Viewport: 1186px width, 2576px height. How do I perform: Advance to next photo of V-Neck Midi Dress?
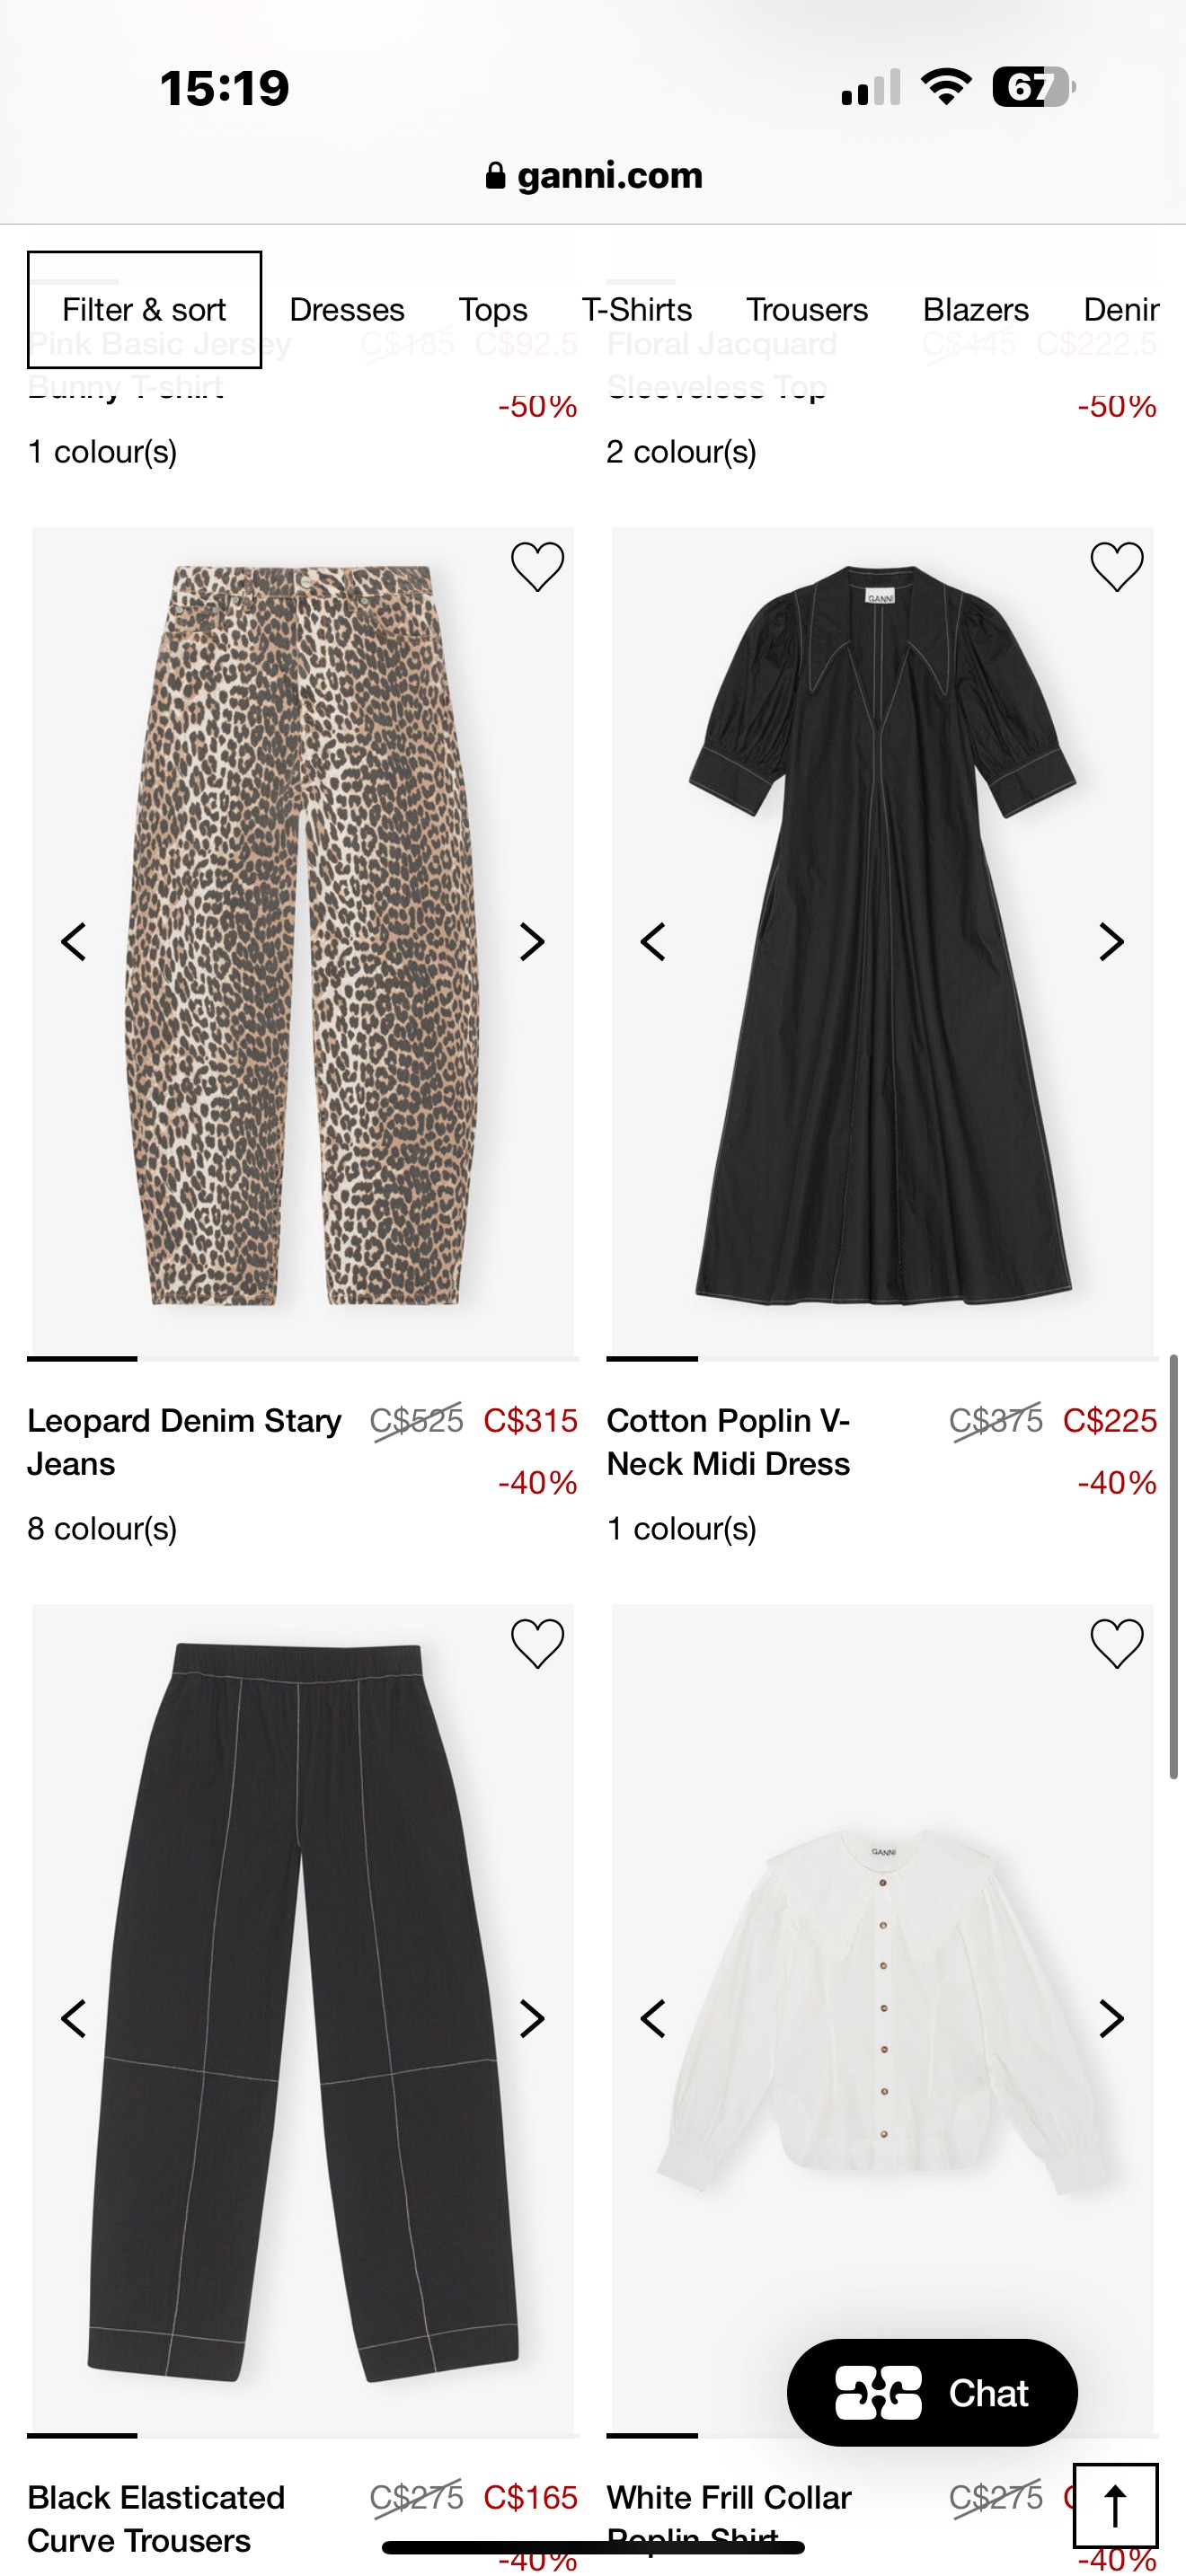(x=1111, y=942)
